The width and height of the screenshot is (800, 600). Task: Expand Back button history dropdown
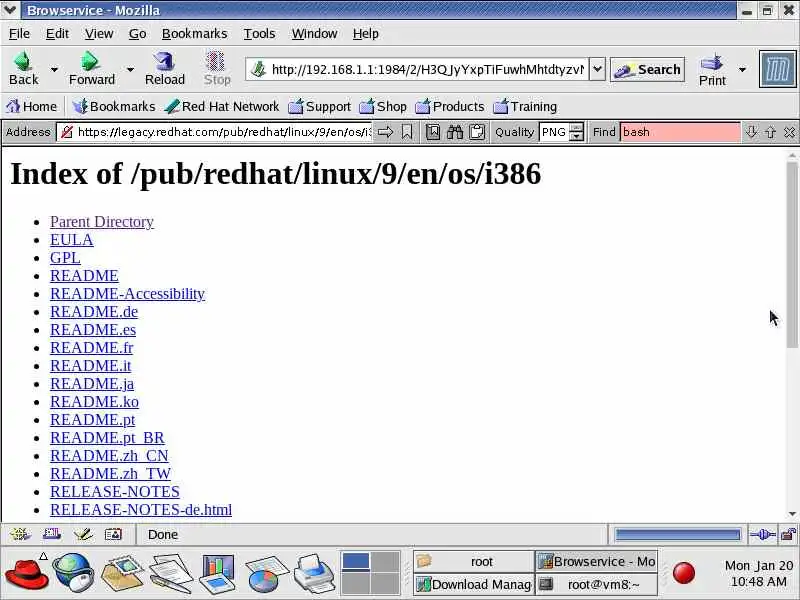tap(54, 69)
